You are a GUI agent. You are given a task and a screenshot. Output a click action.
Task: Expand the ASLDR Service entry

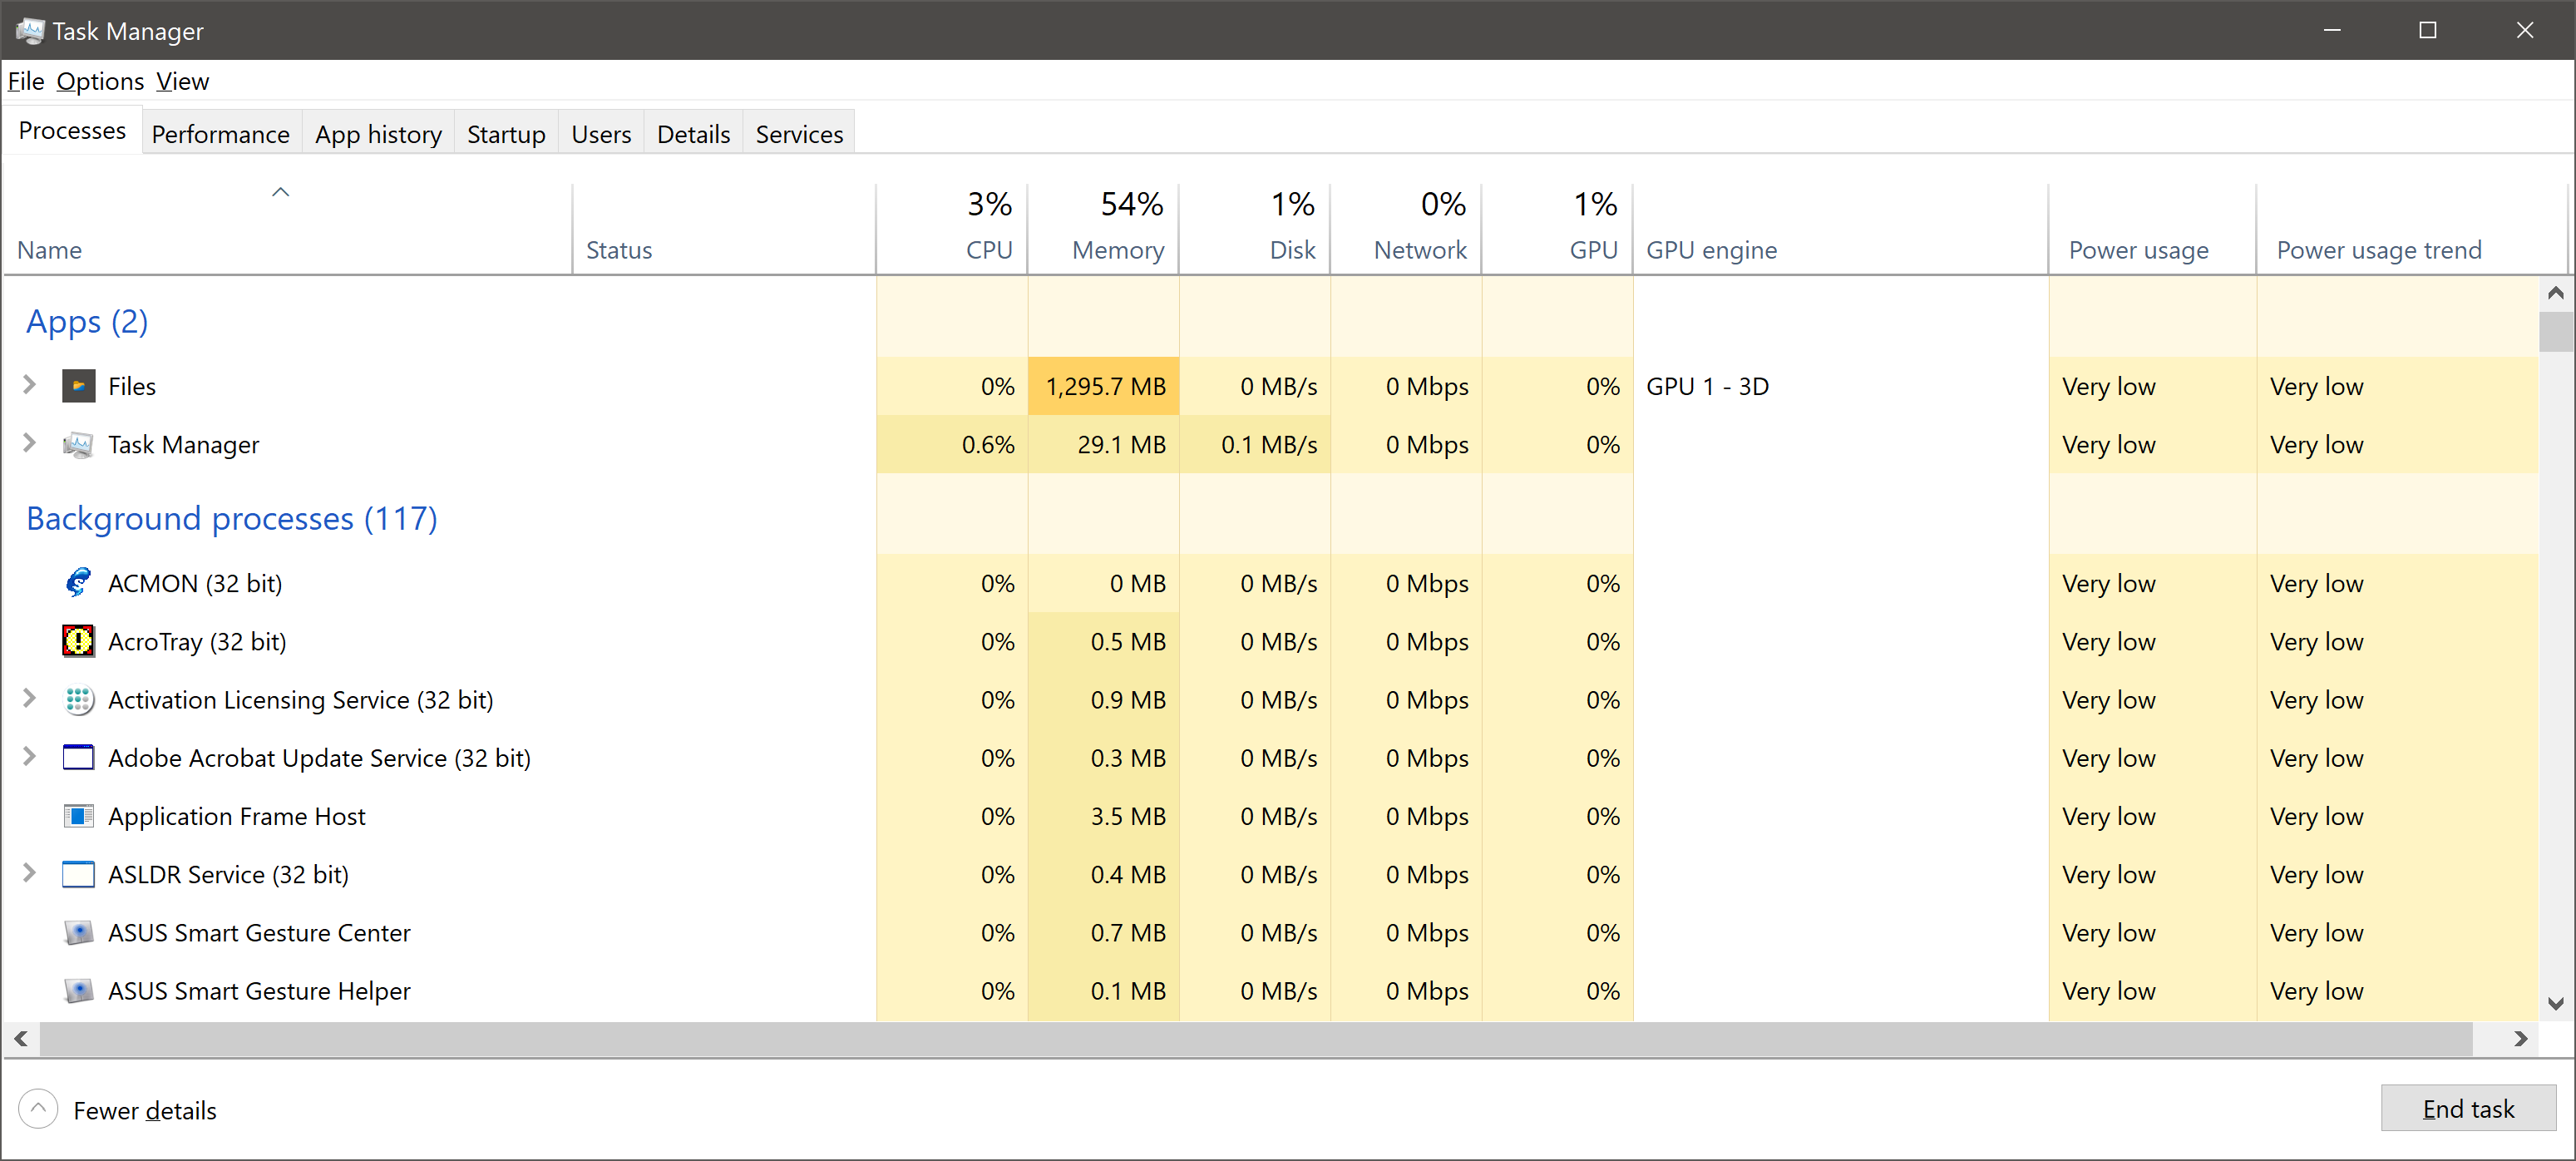pyautogui.click(x=28, y=874)
